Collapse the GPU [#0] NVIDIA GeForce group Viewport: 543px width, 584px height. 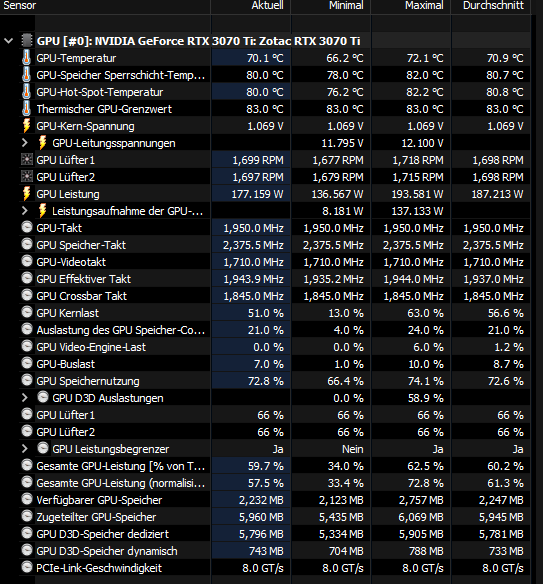(9, 41)
